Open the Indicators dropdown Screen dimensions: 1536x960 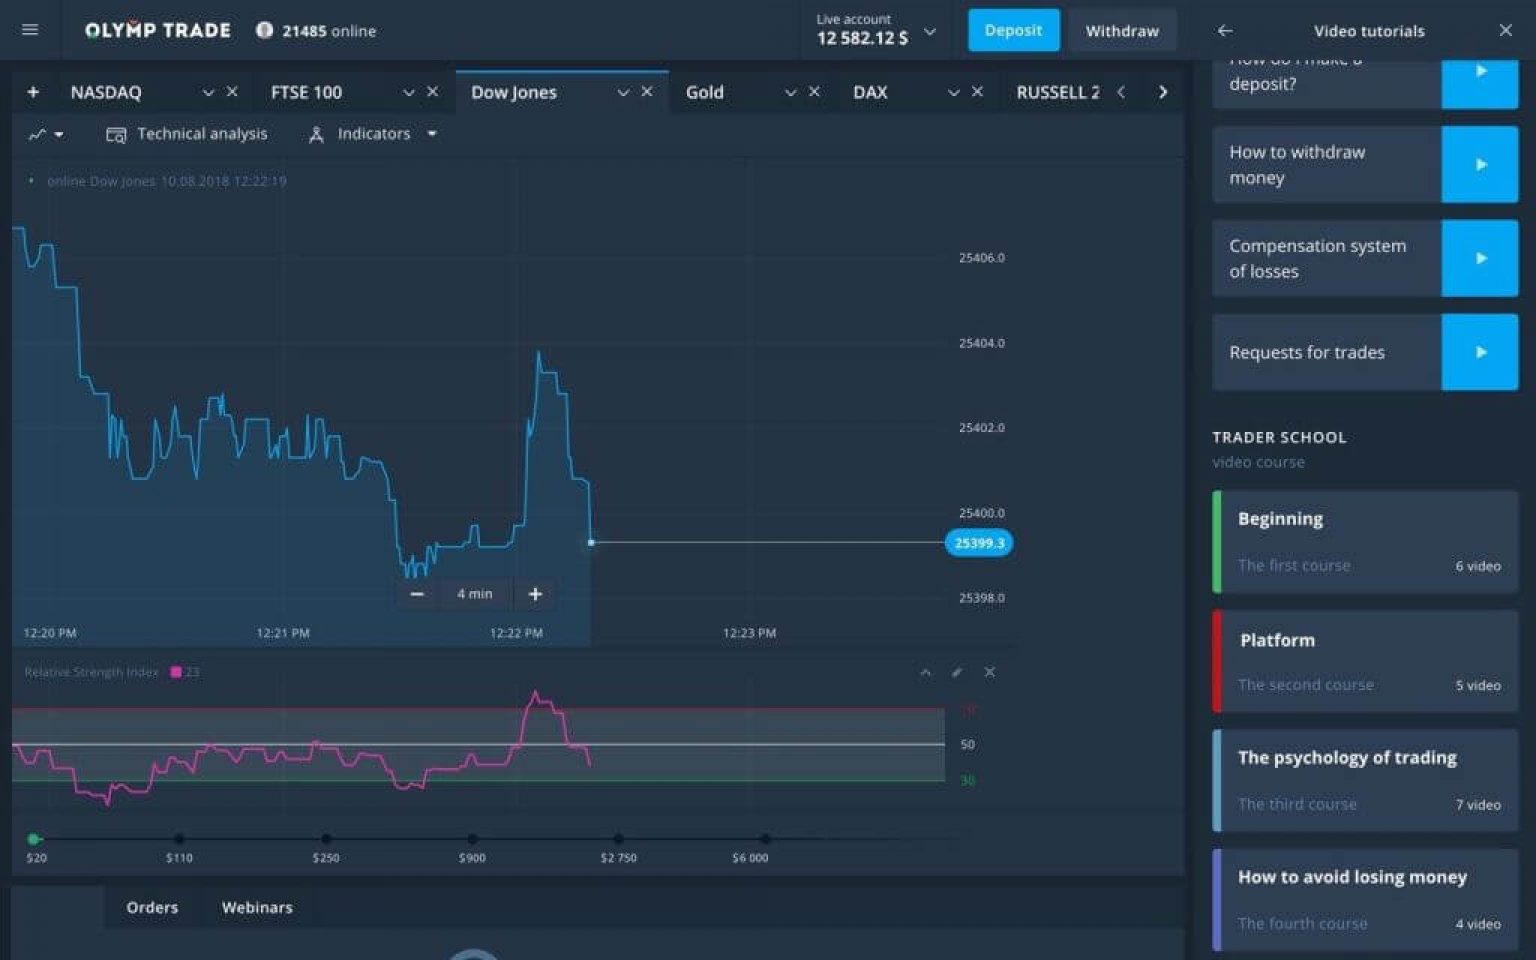372,134
